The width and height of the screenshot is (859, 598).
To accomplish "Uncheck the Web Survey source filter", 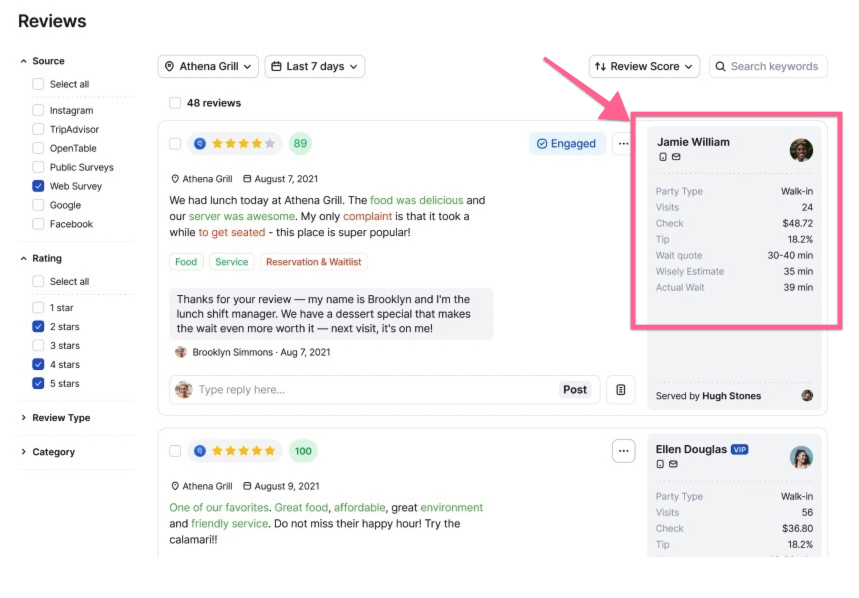I will click(x=38, y=186).
